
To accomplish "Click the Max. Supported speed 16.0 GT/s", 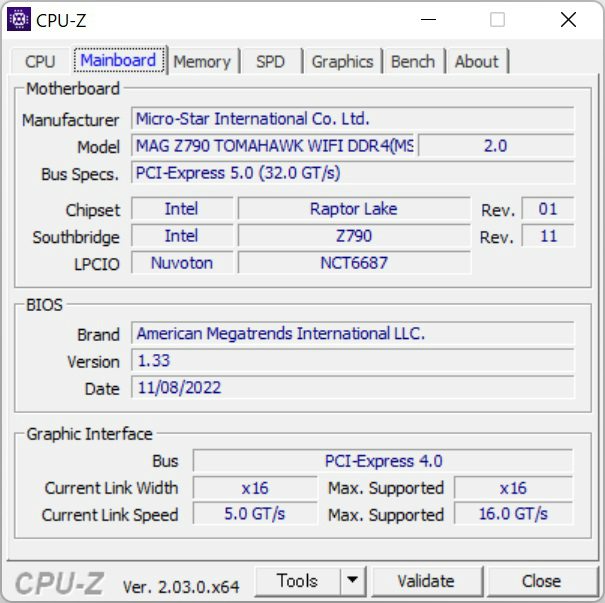I will click(x=514, y=514).
